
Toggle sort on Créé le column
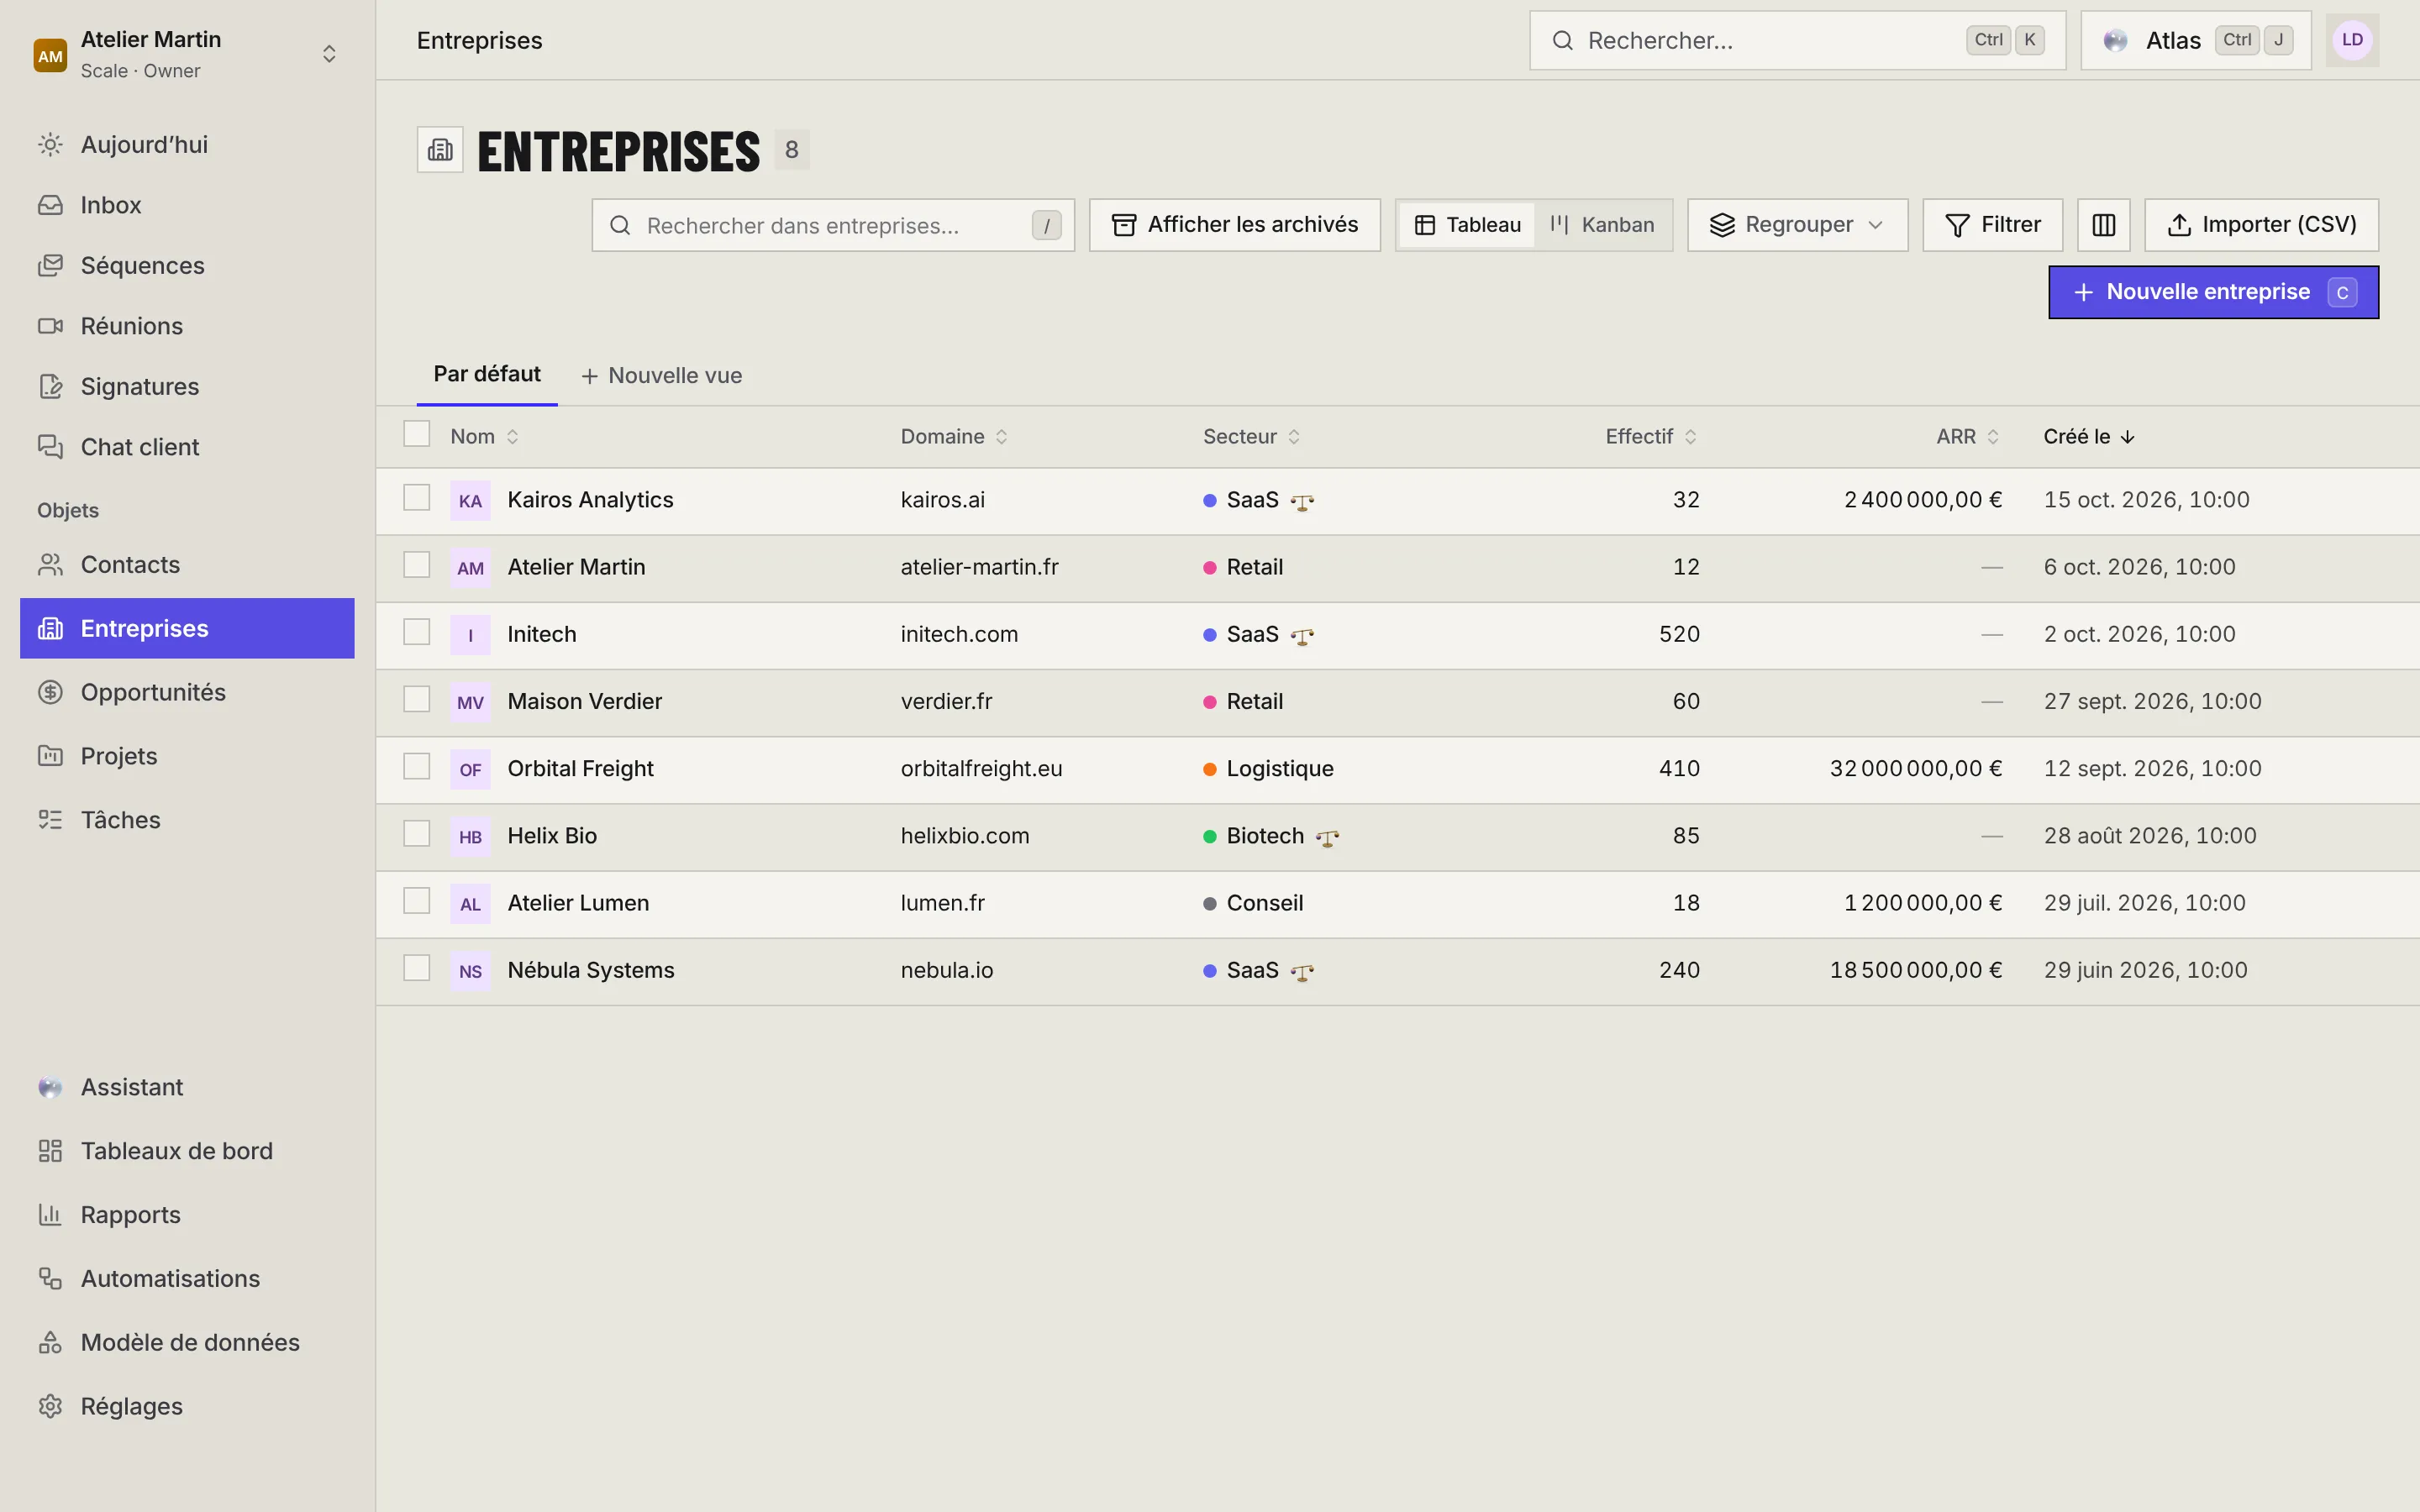pos(2089,437)
